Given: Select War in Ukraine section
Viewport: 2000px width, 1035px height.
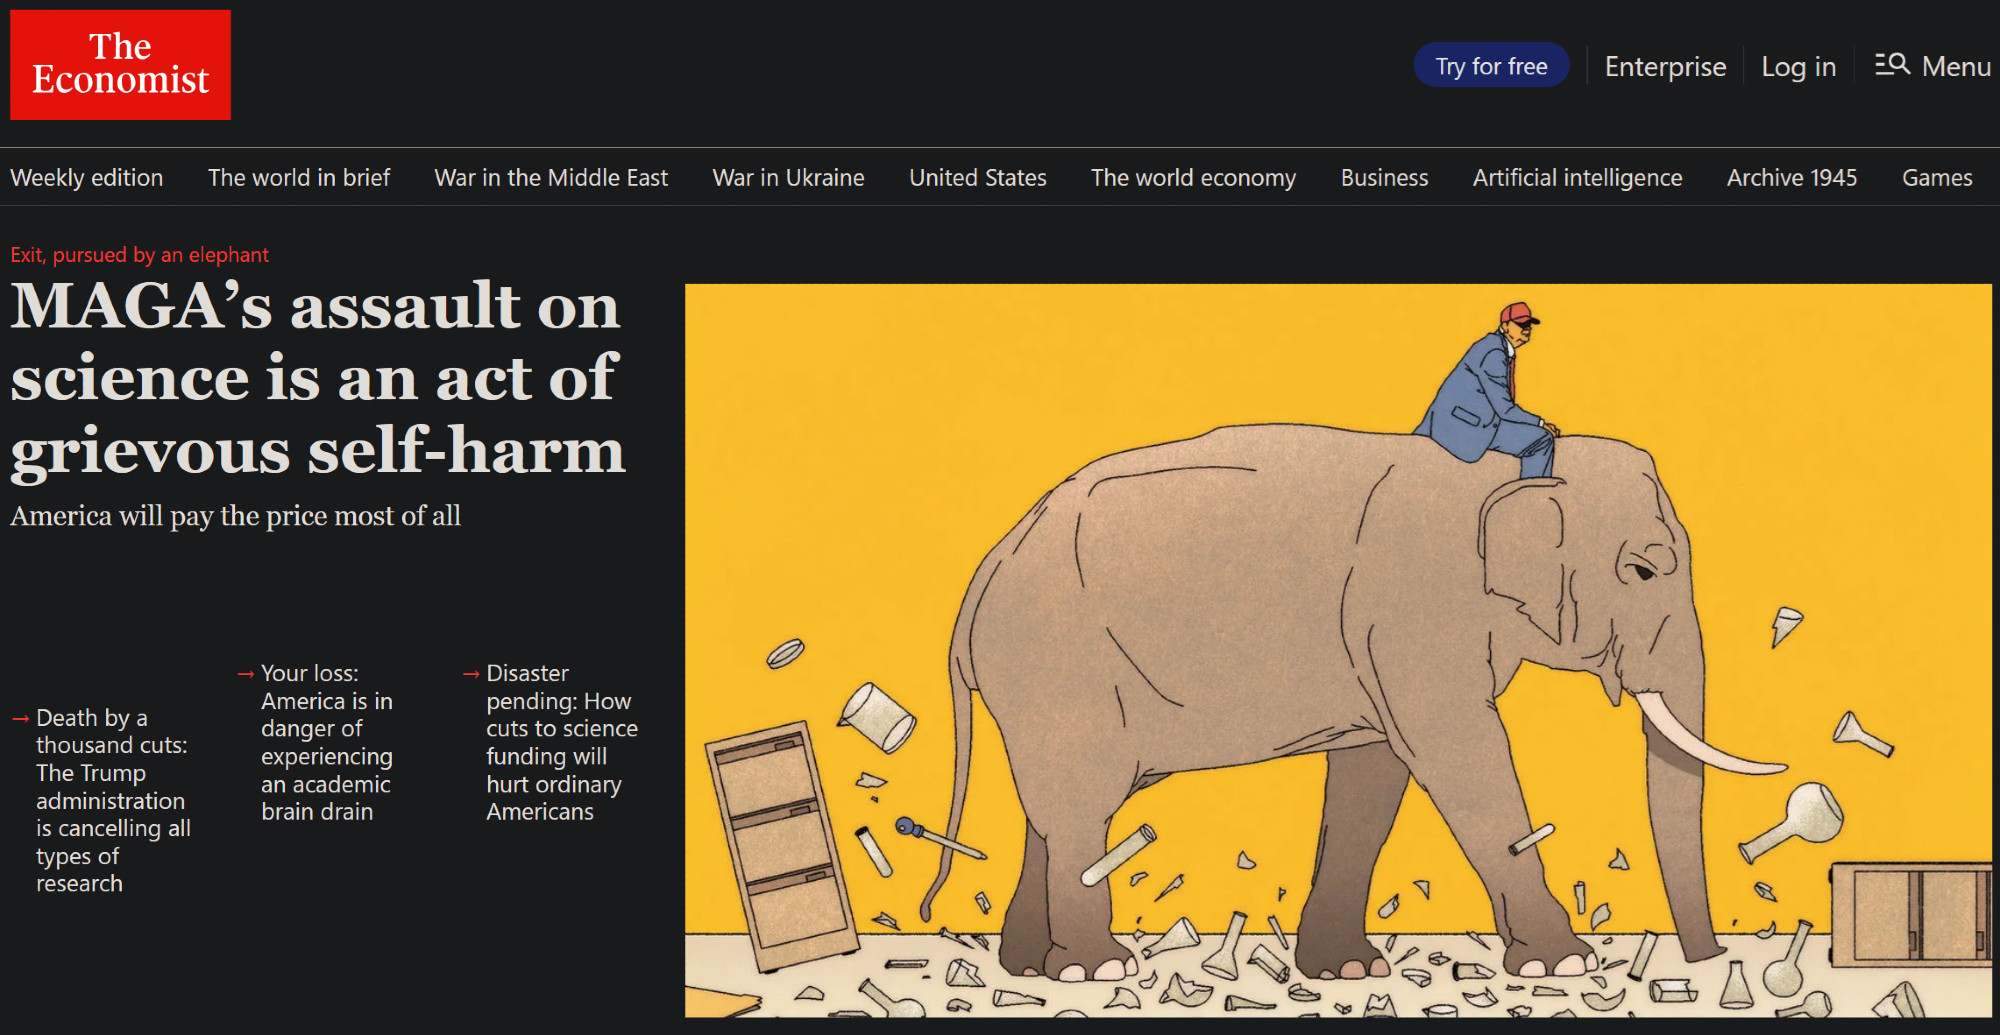Looking at the screenshot, I should pos(788,177).
